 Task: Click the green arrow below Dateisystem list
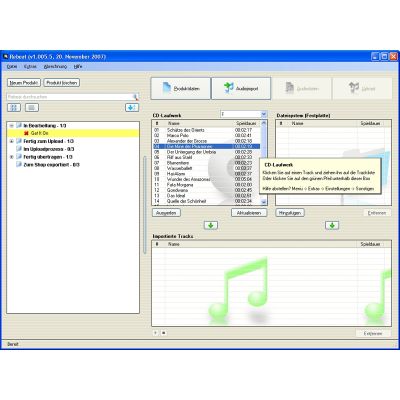click(332, 225)
